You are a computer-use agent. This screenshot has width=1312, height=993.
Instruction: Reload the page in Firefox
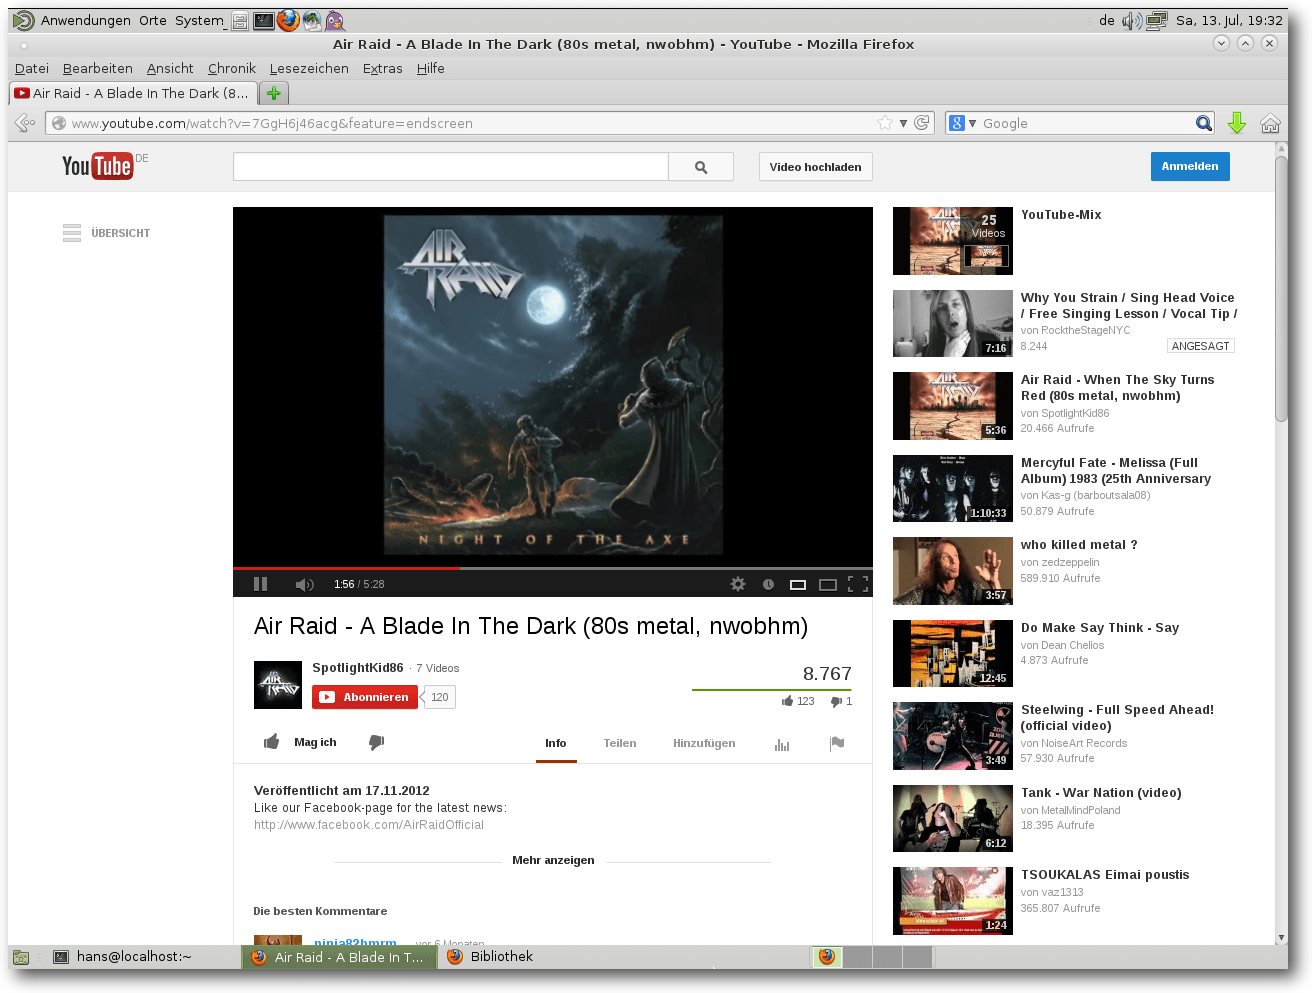[x=922, y=123]
